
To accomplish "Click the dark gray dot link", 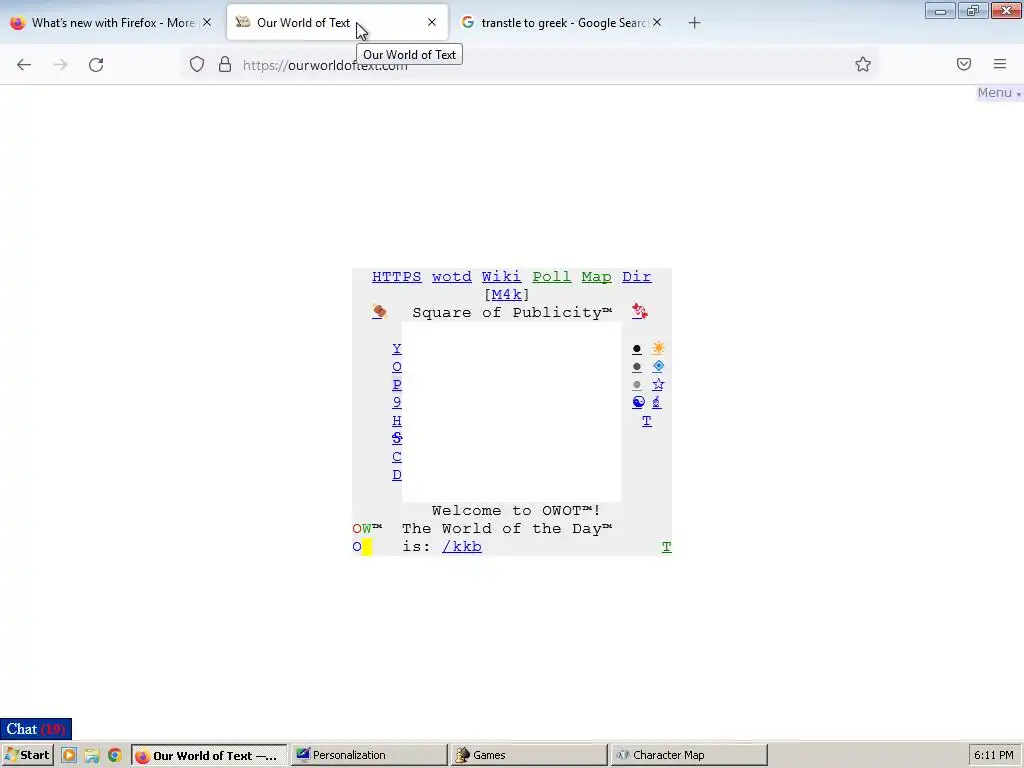I will pos(637,367).
